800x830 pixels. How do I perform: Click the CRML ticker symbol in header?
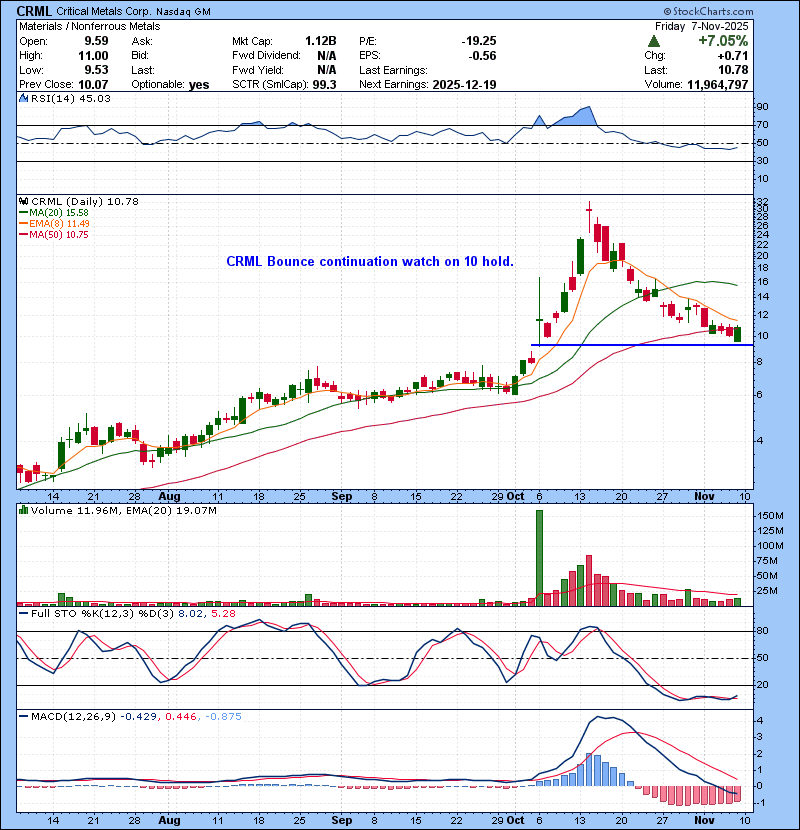click(34, 11)
